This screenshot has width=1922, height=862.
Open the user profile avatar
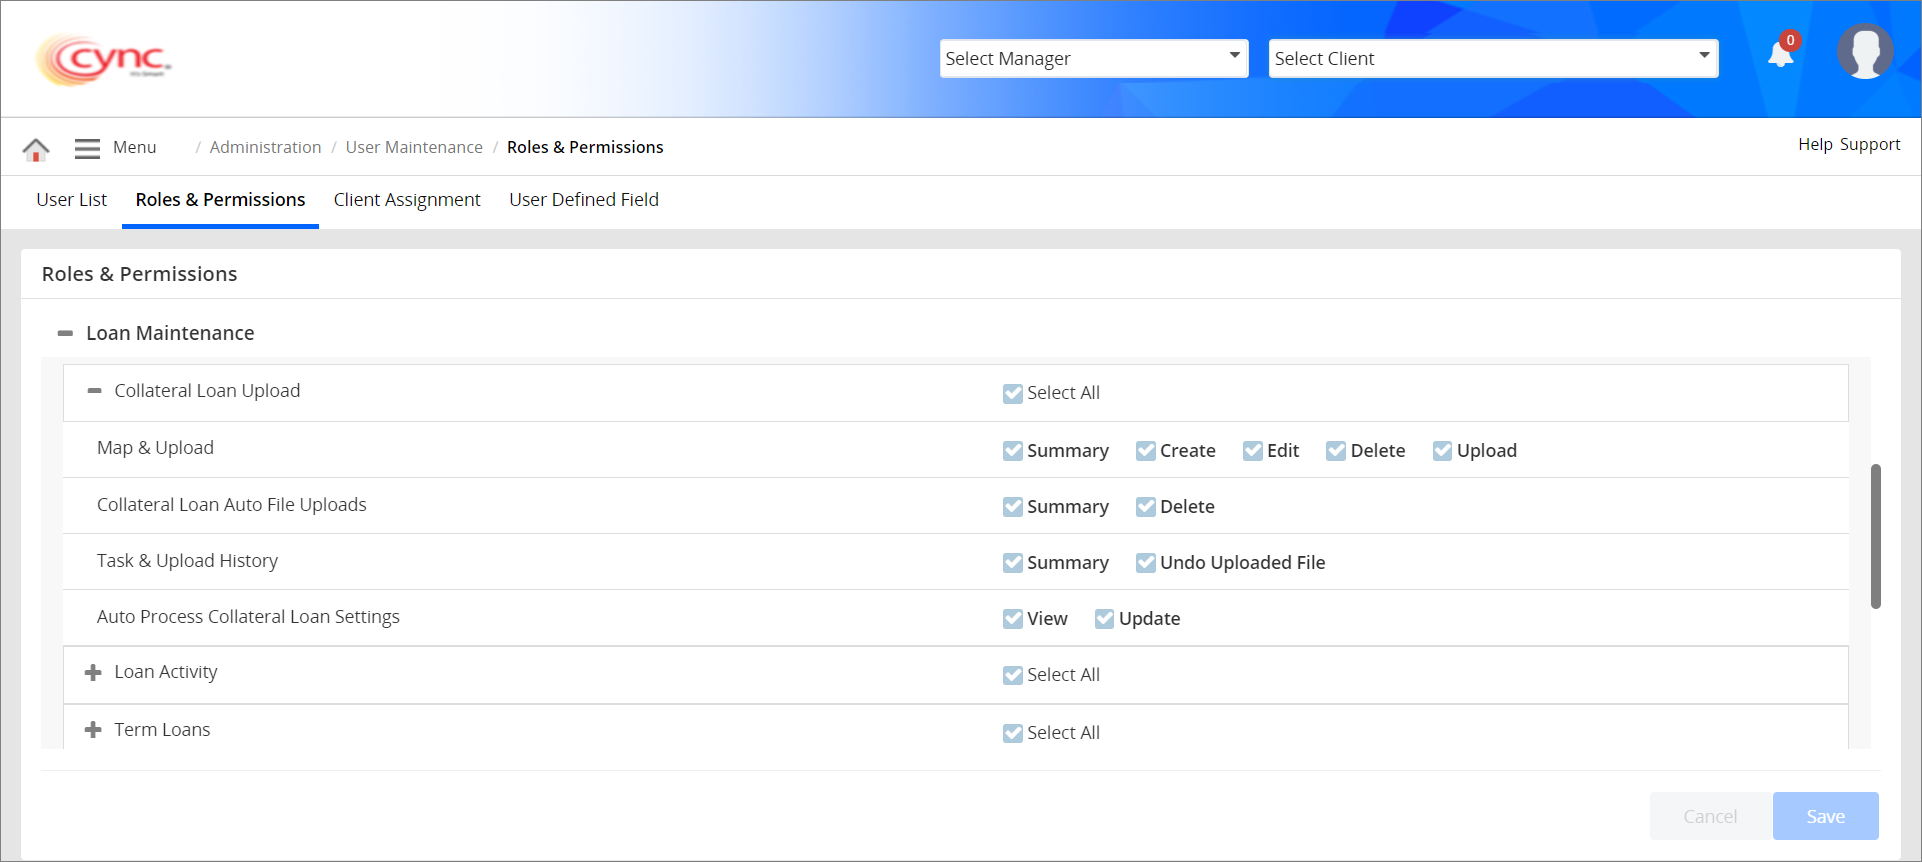point(1864,52)
